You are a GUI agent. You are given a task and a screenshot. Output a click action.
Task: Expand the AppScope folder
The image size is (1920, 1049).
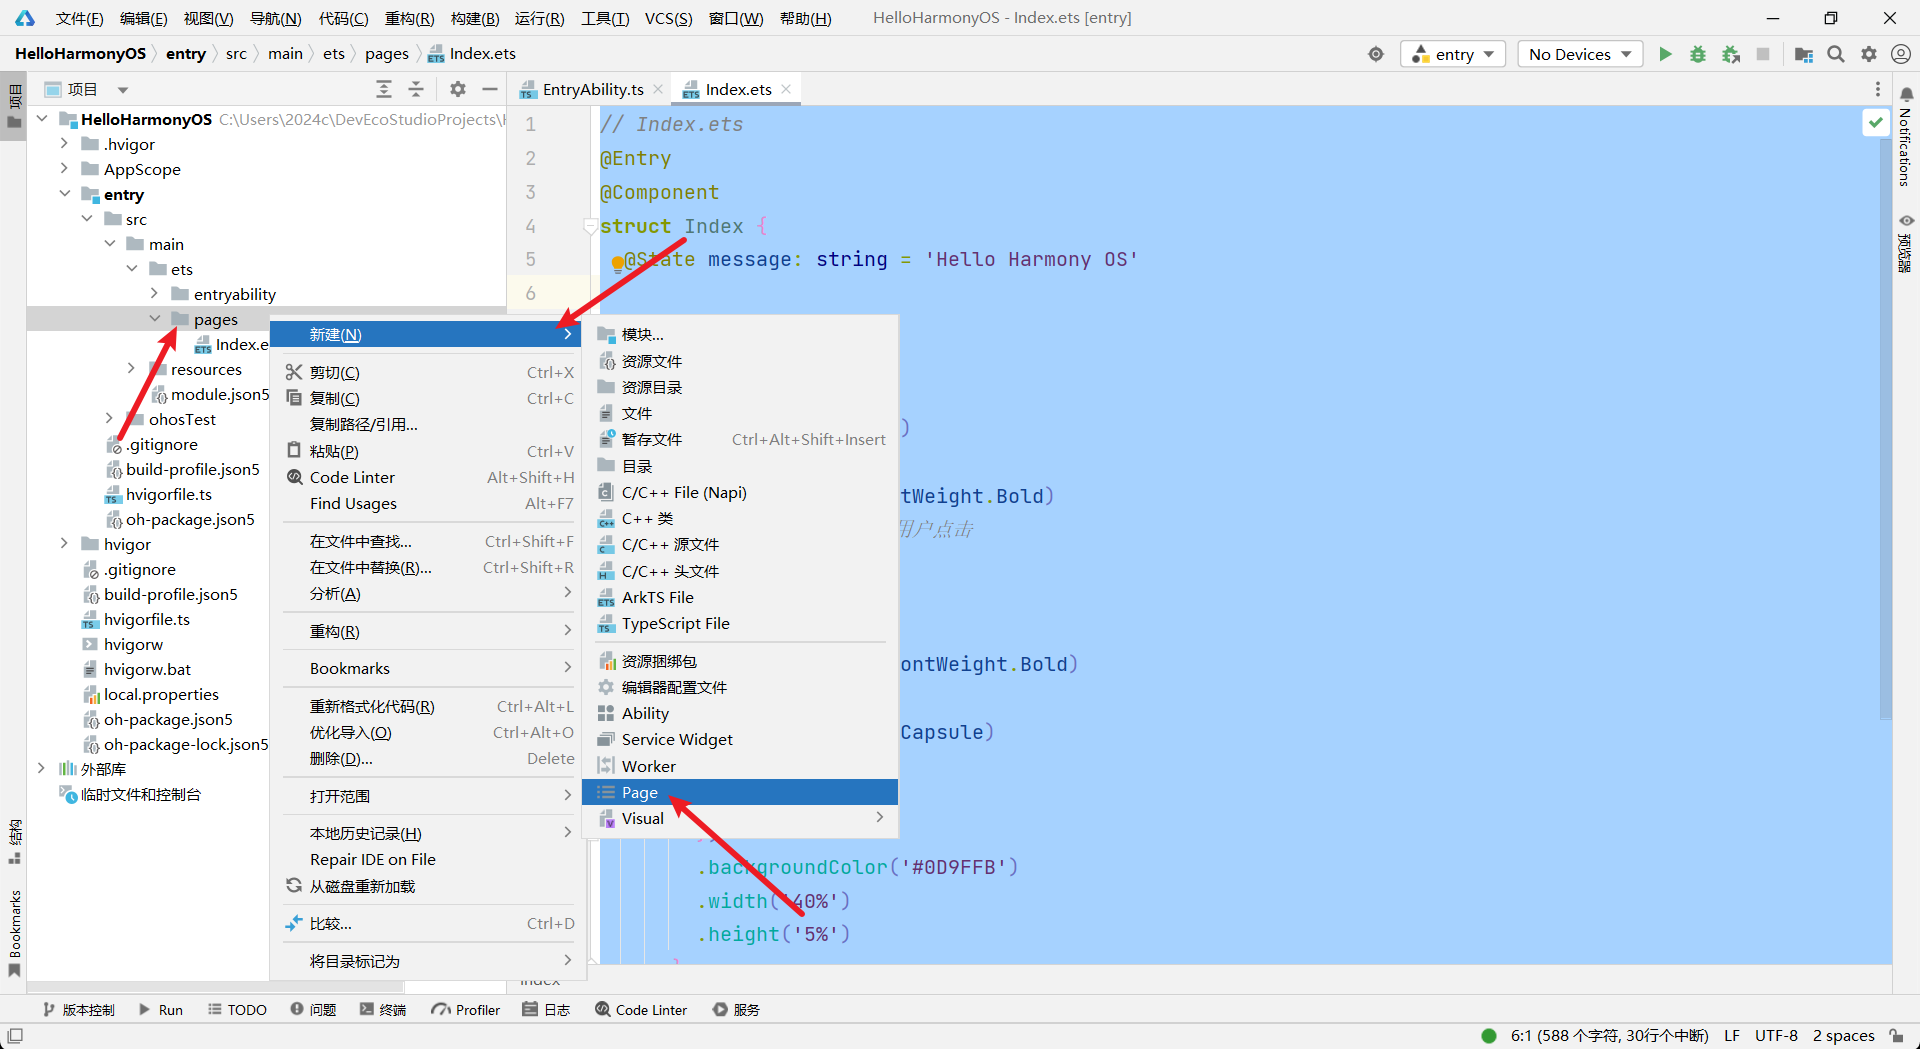64,169
